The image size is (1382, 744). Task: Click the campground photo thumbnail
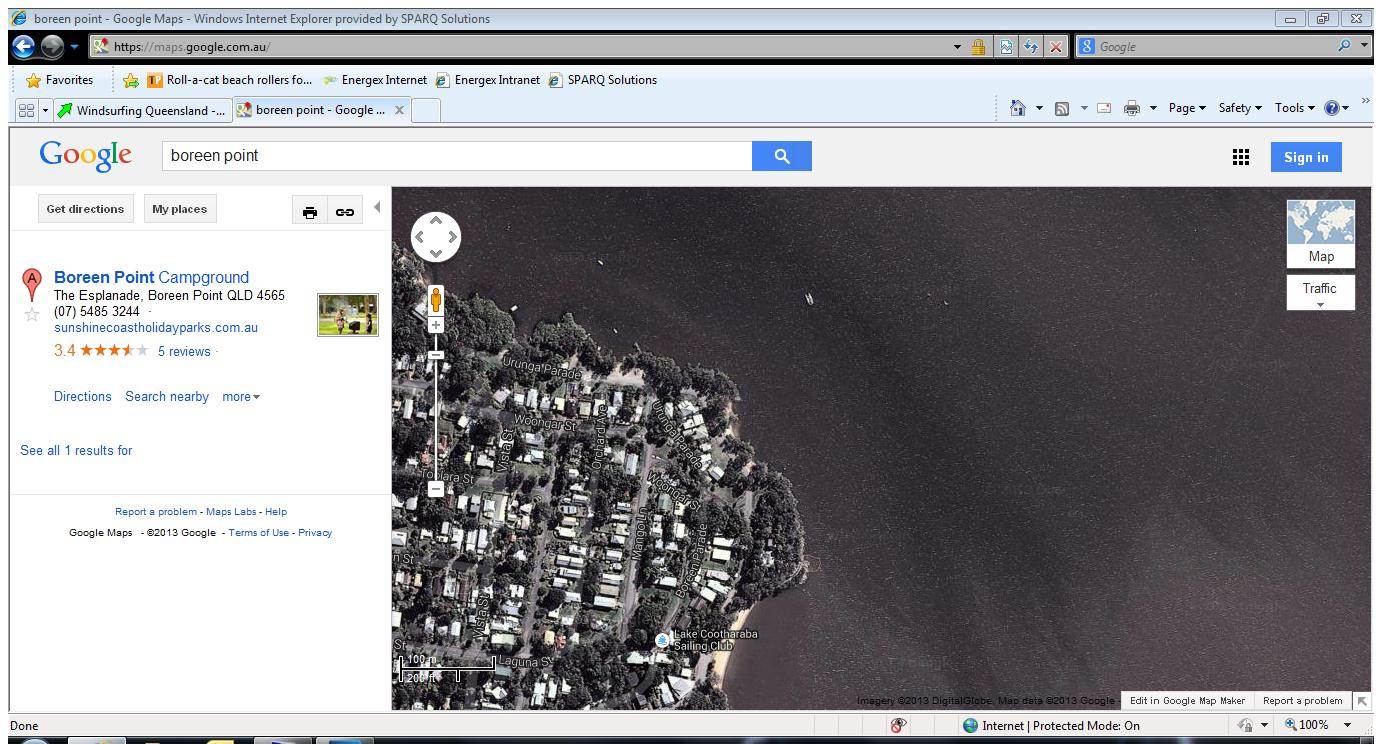click(348, 315)
